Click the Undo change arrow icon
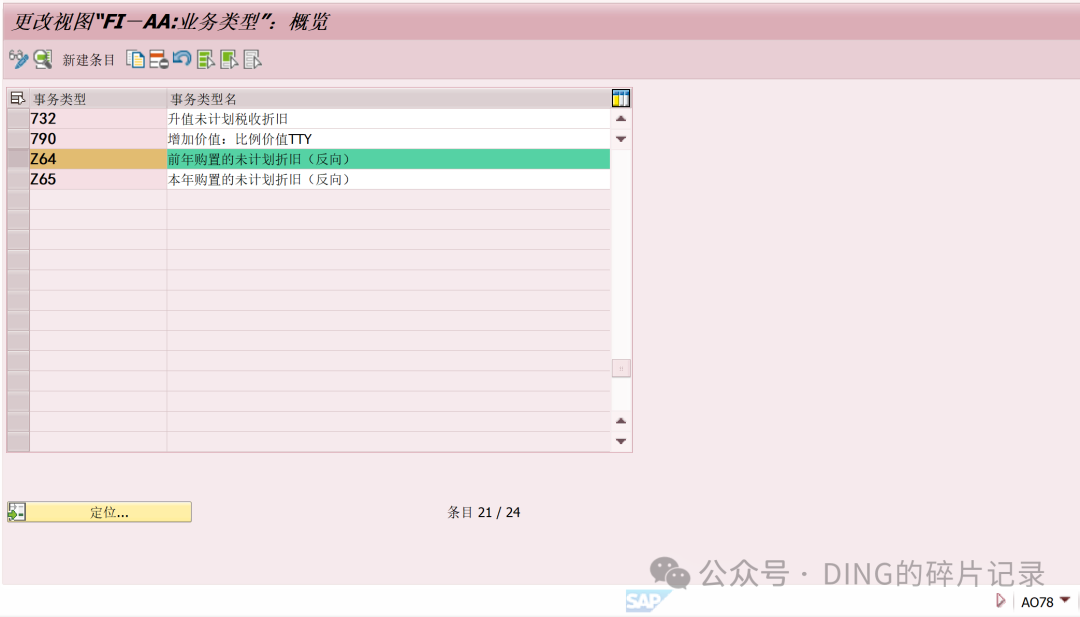The width and height of the screenshot is (1080, 617). coord(182,59)
